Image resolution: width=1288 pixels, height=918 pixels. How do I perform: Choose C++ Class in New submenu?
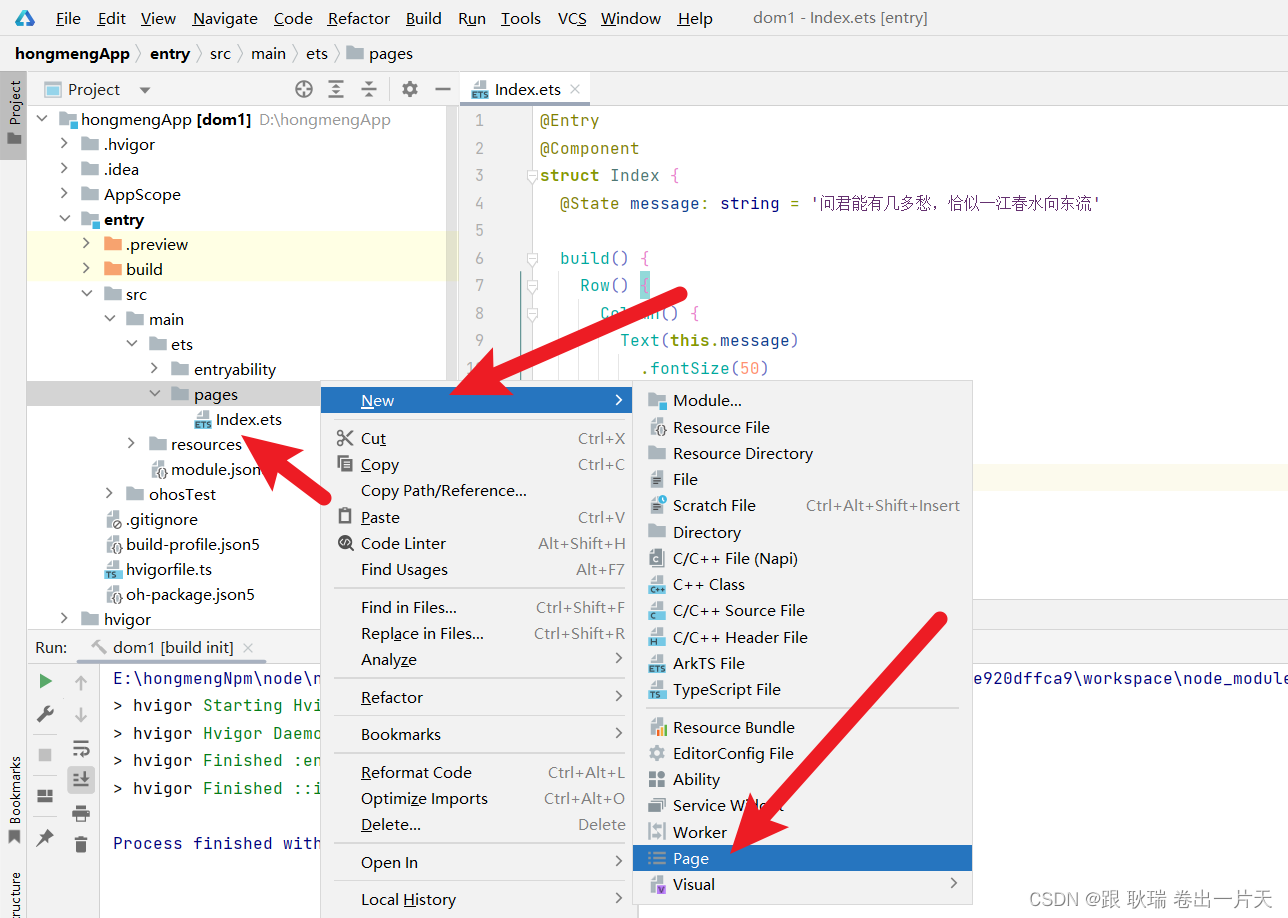coord(802,584)
